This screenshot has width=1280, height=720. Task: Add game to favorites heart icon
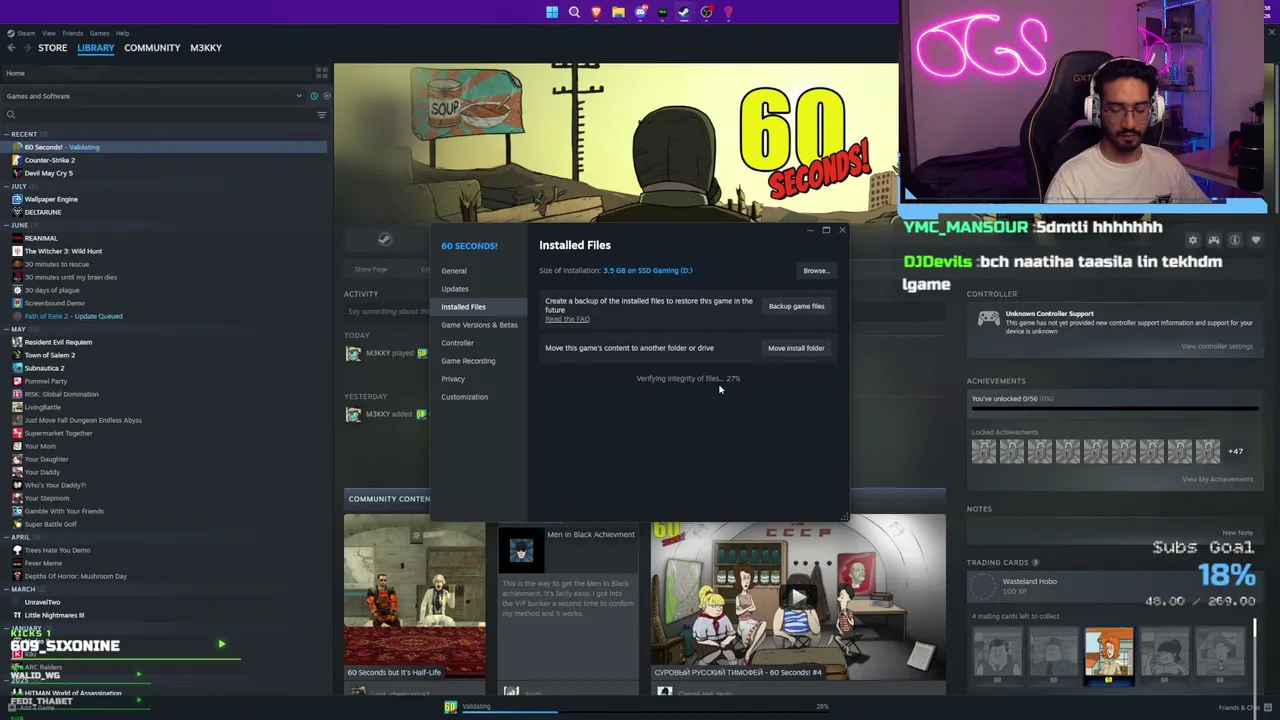pos(1256,240)
